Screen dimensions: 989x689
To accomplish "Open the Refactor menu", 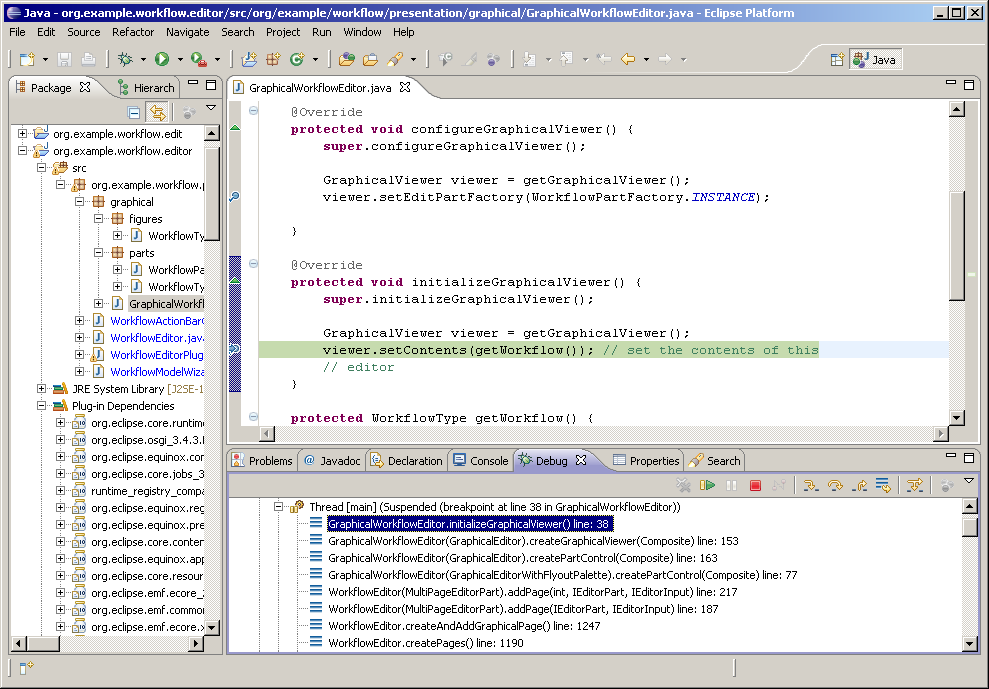I will coord(133,32).
